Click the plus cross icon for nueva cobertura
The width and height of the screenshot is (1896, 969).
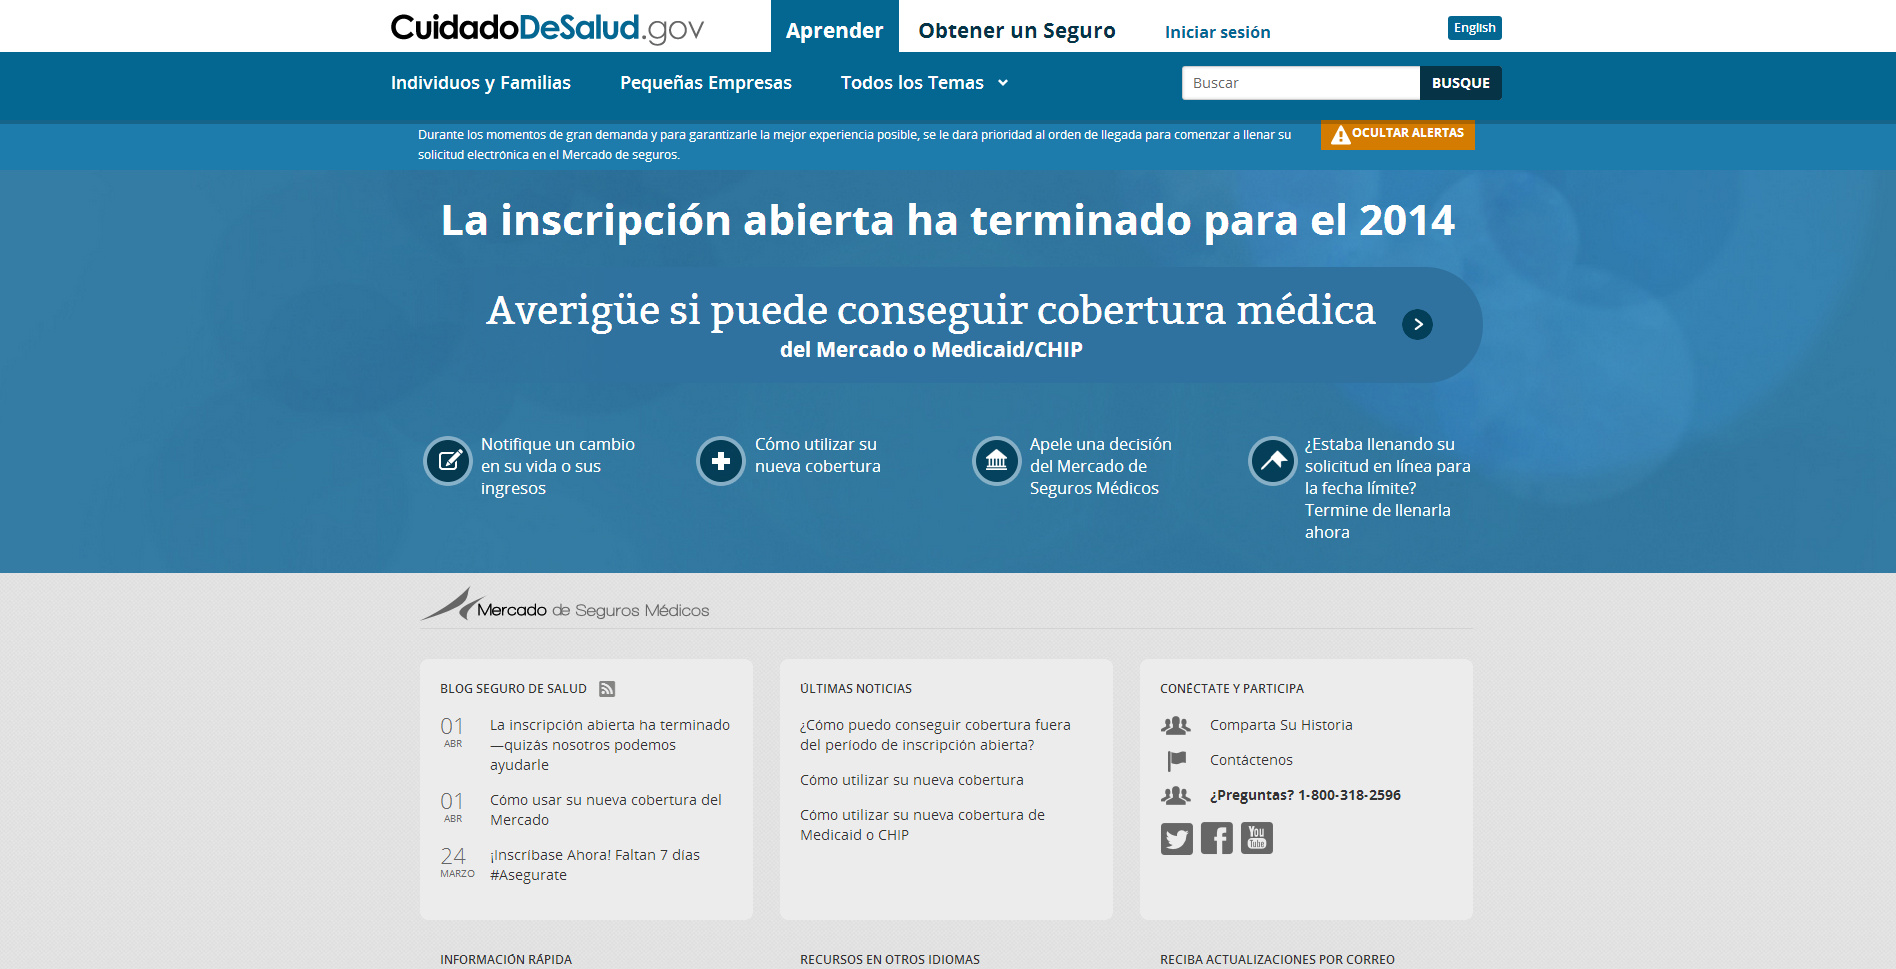721,461
